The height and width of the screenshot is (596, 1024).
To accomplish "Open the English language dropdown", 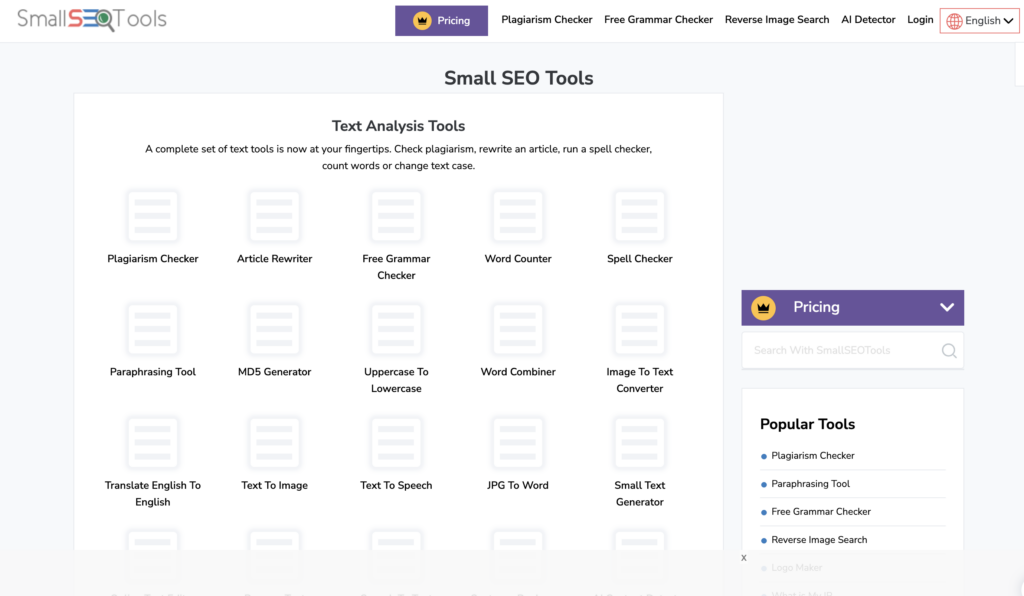I will point(979,21).
